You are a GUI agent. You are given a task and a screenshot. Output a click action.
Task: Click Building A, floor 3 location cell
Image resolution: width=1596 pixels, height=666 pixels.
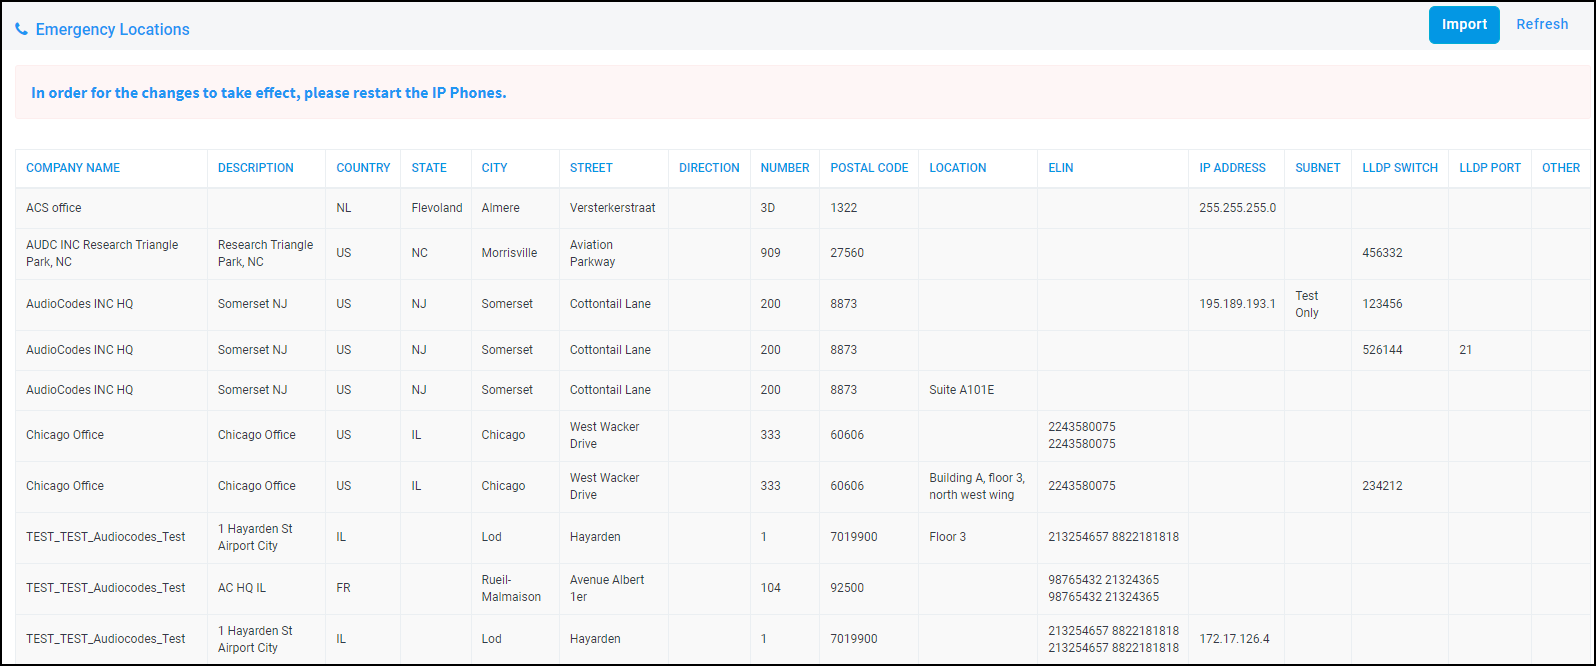(x=977, y=486)
